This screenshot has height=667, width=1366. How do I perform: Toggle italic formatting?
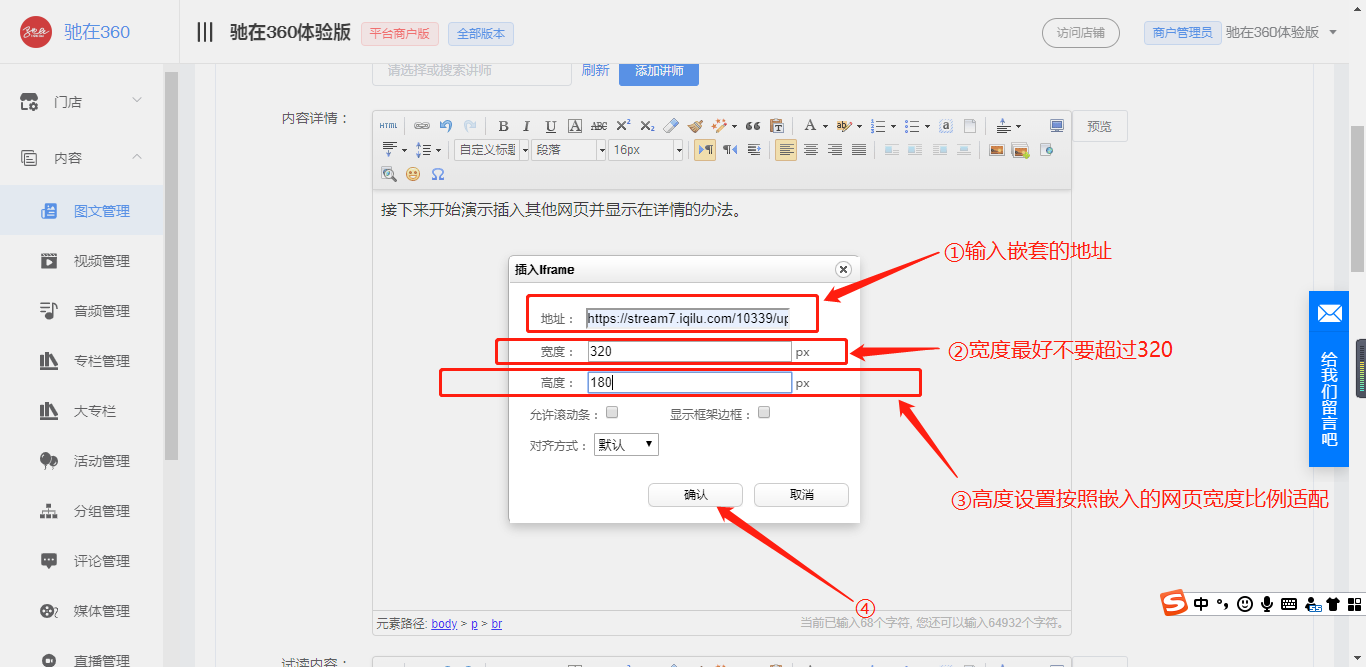pyautogui.click(x=526, y=126)
